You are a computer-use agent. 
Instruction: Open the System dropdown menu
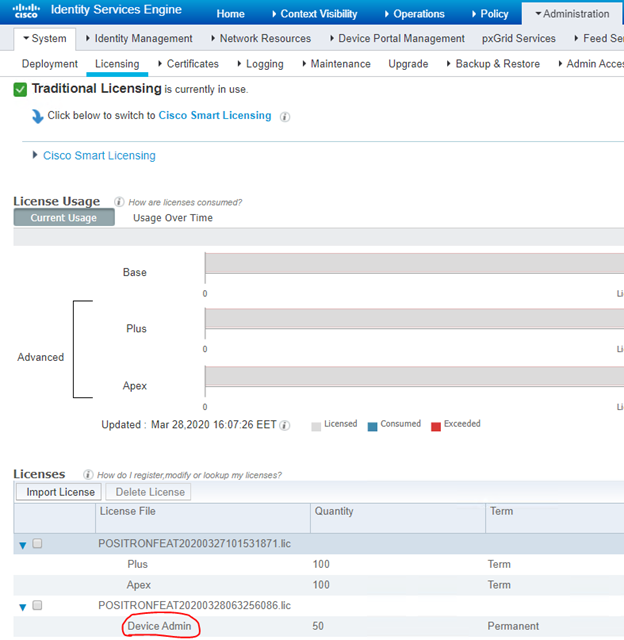(x=44, y=38)
